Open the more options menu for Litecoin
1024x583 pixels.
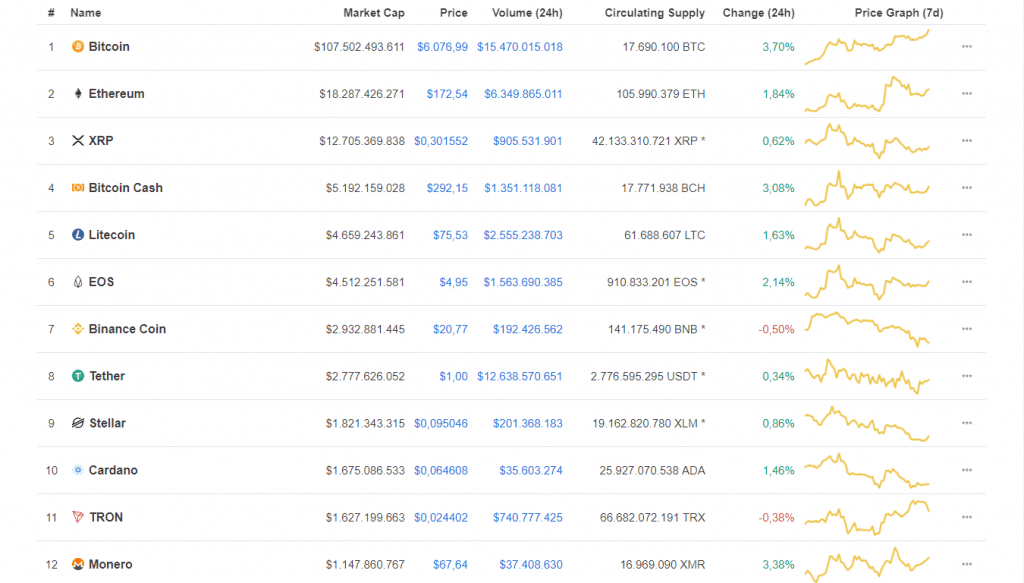[967, 234]
